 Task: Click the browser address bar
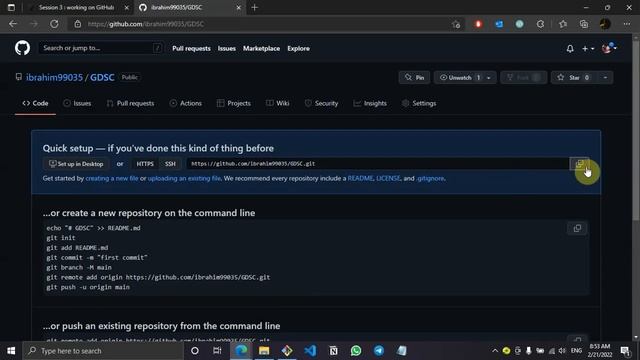click(261, 24)
